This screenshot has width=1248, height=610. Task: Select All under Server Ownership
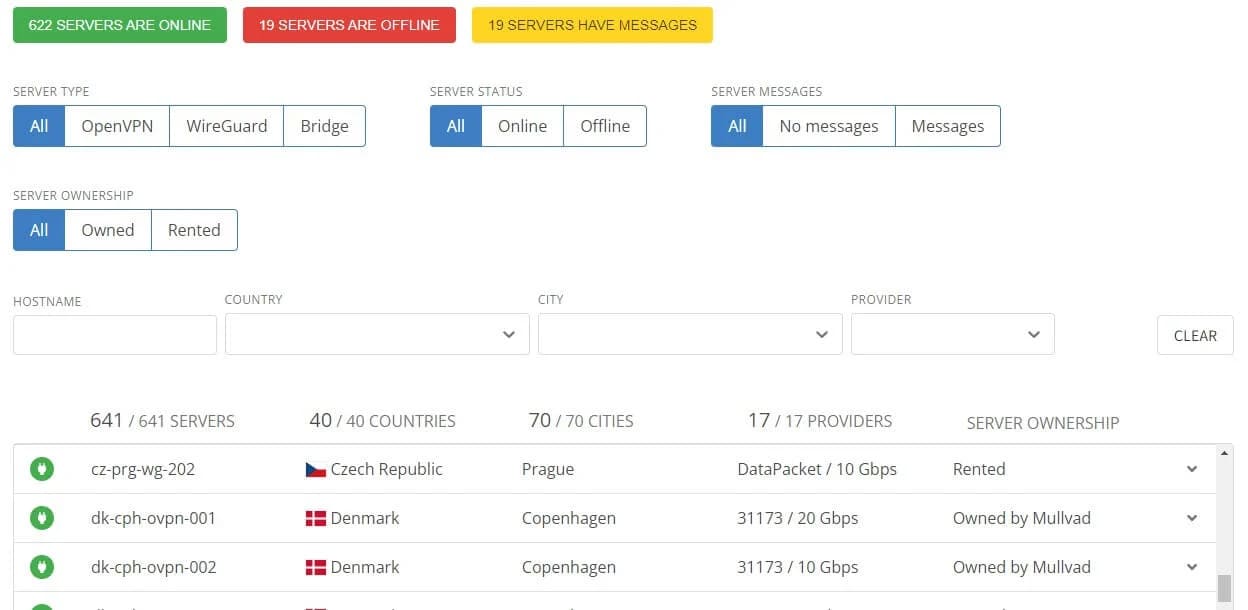(x=39, y=230)
